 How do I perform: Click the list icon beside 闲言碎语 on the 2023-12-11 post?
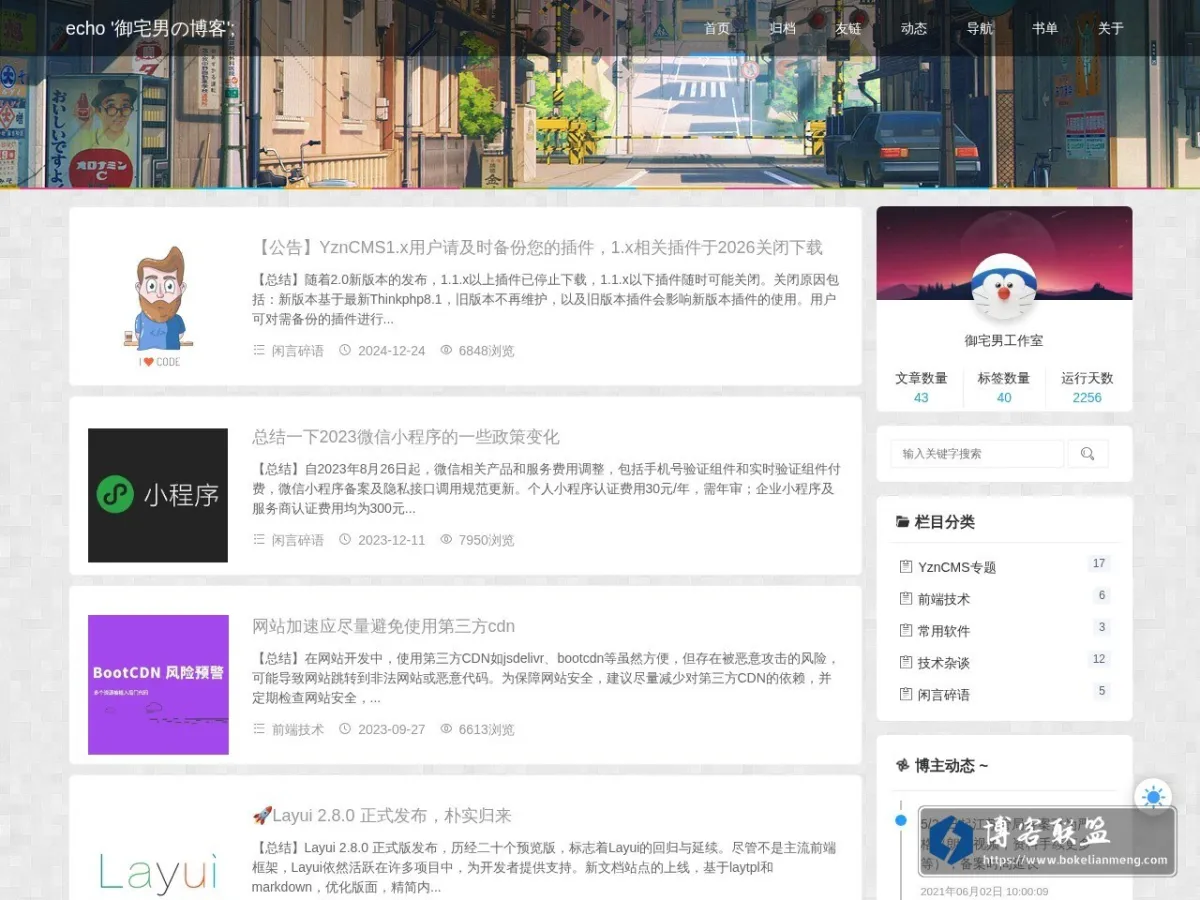point(259,539)
